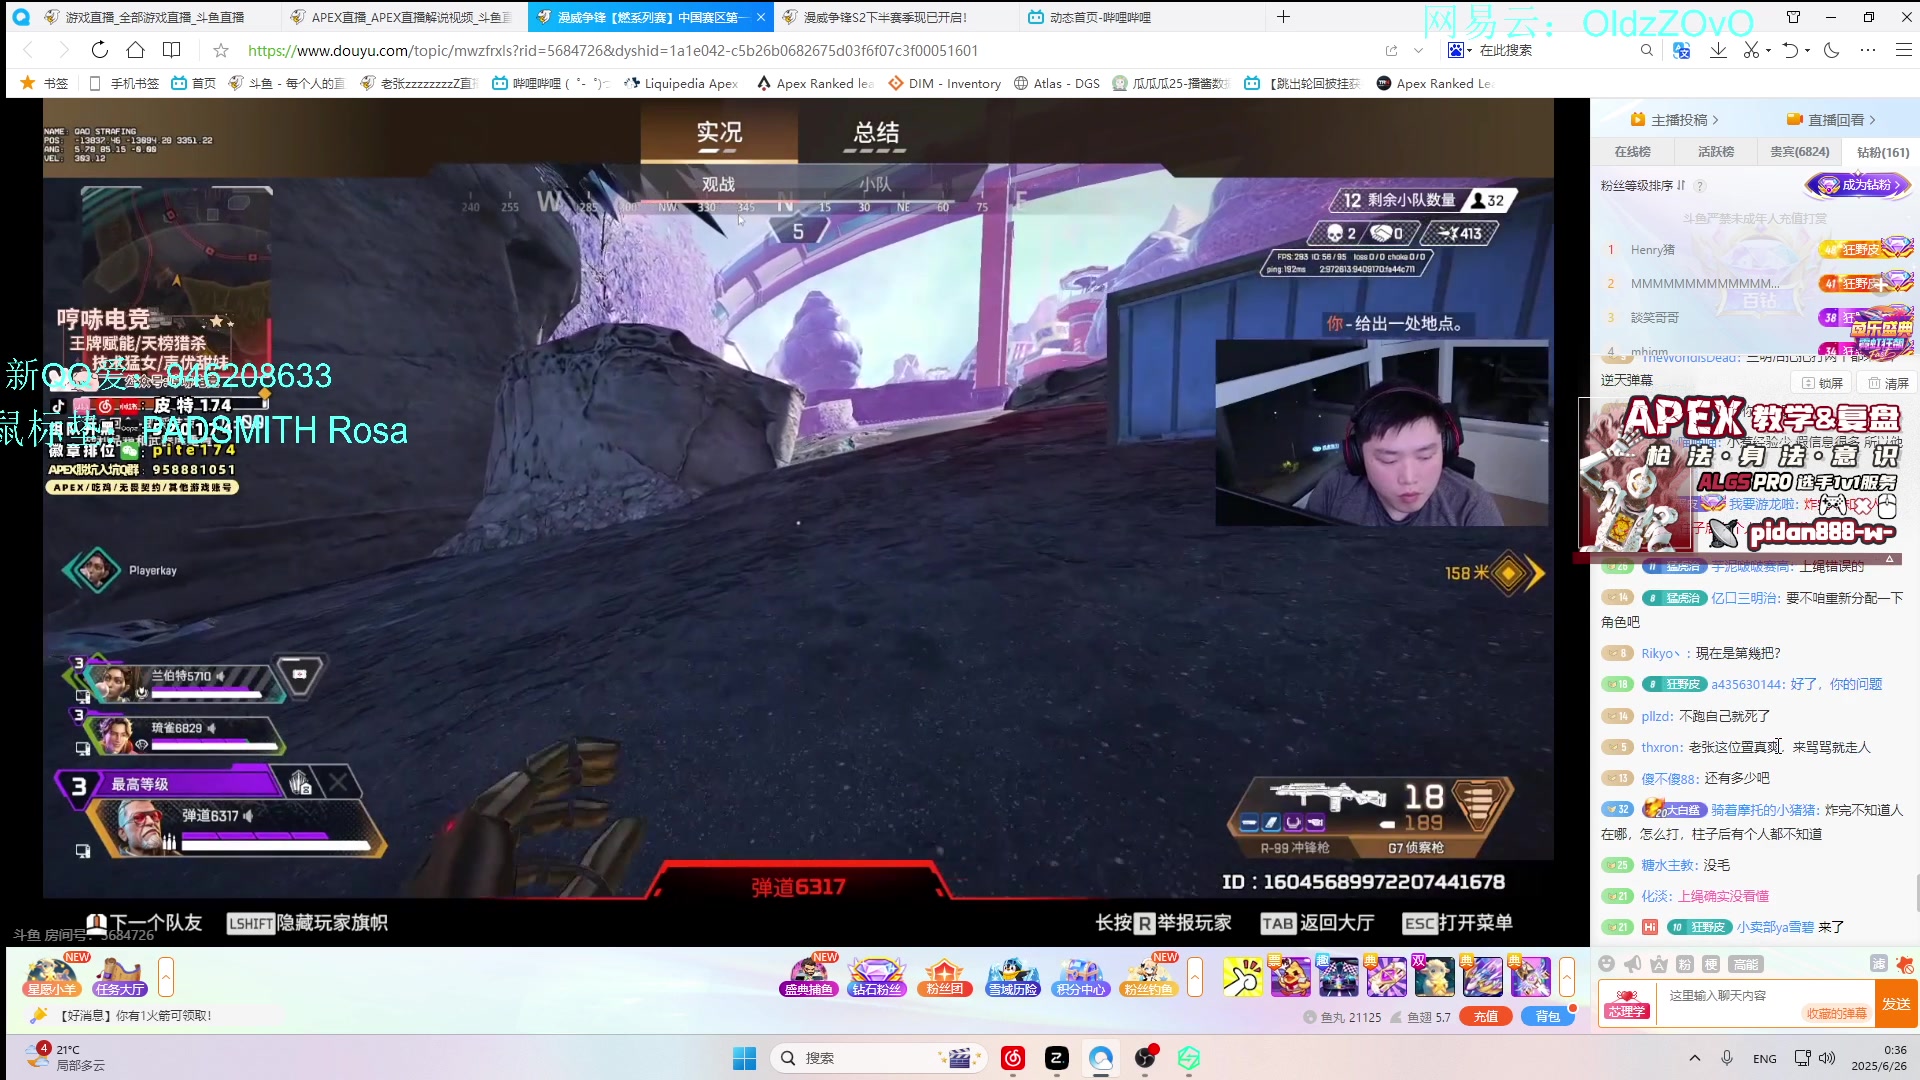
Task: Open the browser hamburger main menu
Action: tap(1903, 50)
